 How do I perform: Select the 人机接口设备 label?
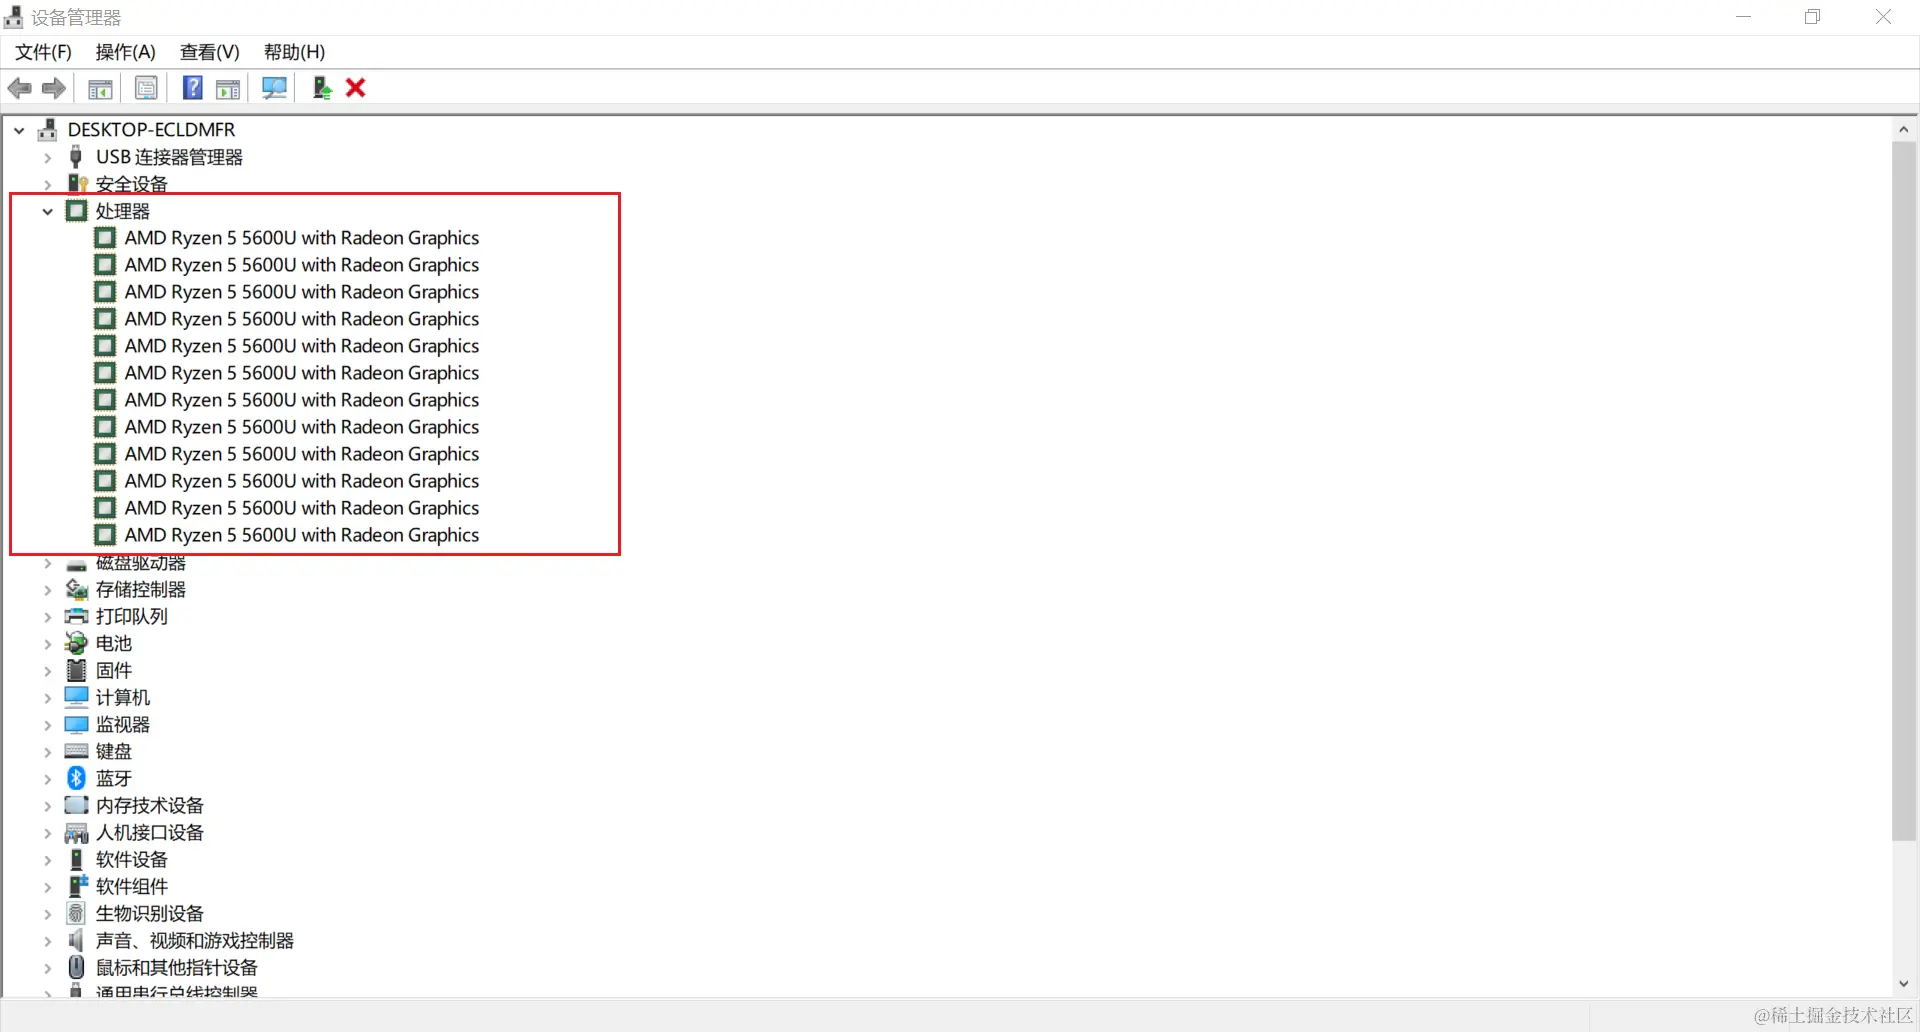coord(150,832)
